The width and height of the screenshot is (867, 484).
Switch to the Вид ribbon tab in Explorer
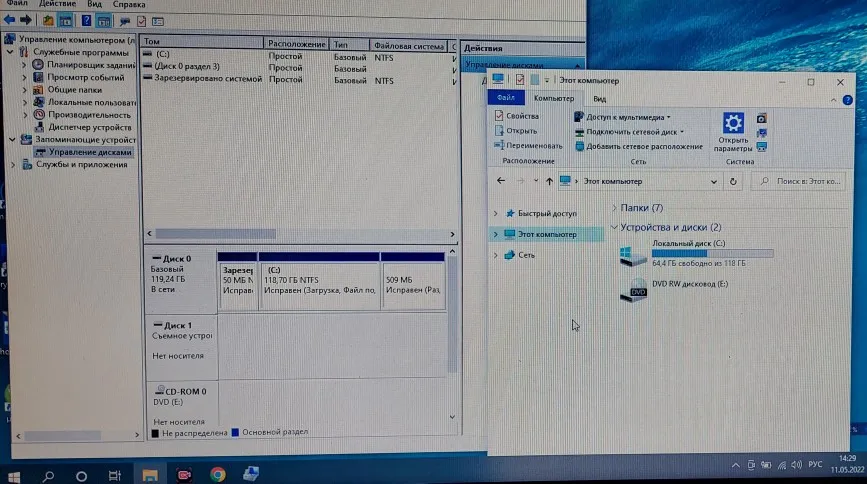[599, 98]
